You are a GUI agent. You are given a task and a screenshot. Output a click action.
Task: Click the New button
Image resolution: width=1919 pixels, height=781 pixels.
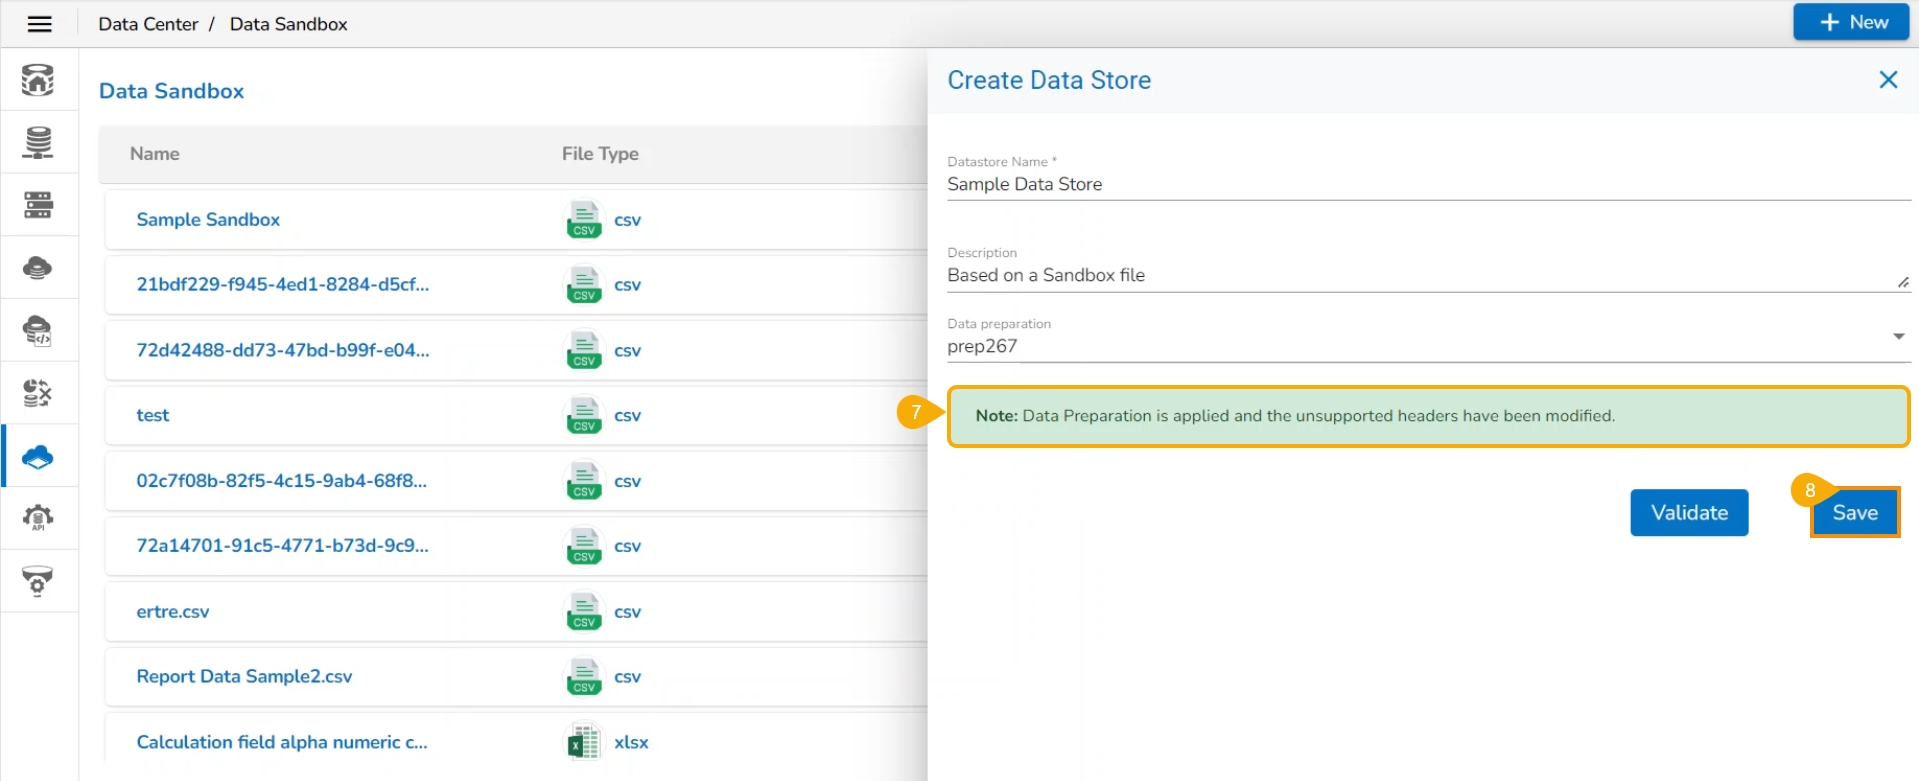[1850, 22]
